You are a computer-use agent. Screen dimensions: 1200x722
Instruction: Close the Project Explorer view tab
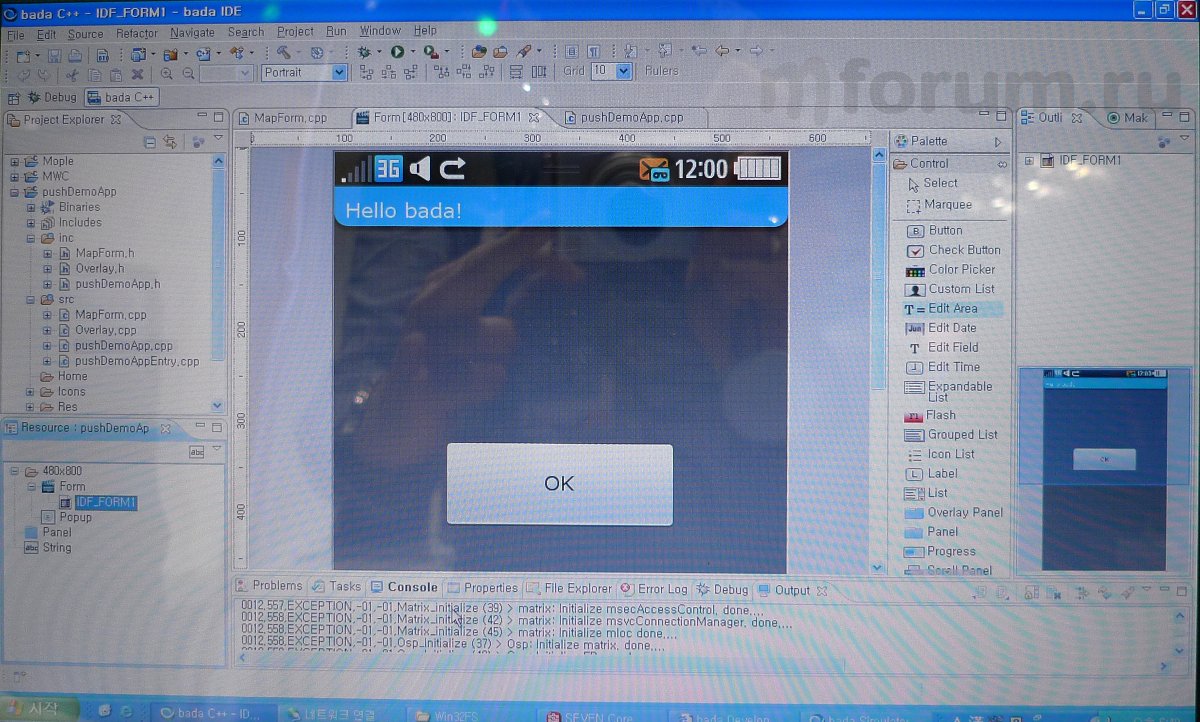(115, 119)
